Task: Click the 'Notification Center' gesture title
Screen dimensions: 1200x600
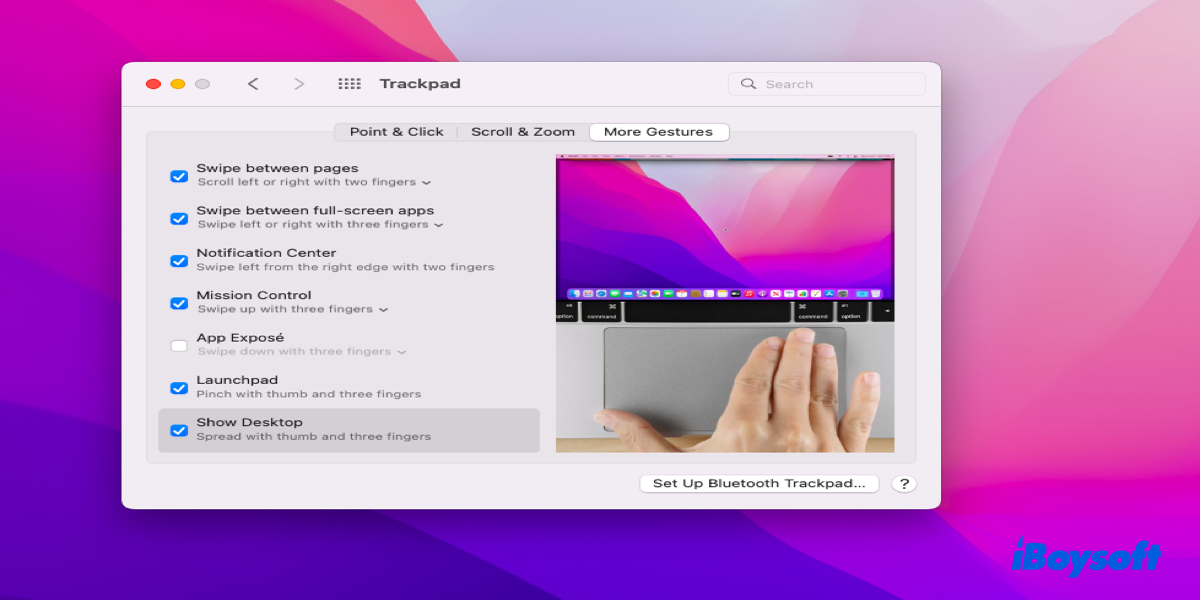Action: [x=266, y=254]
